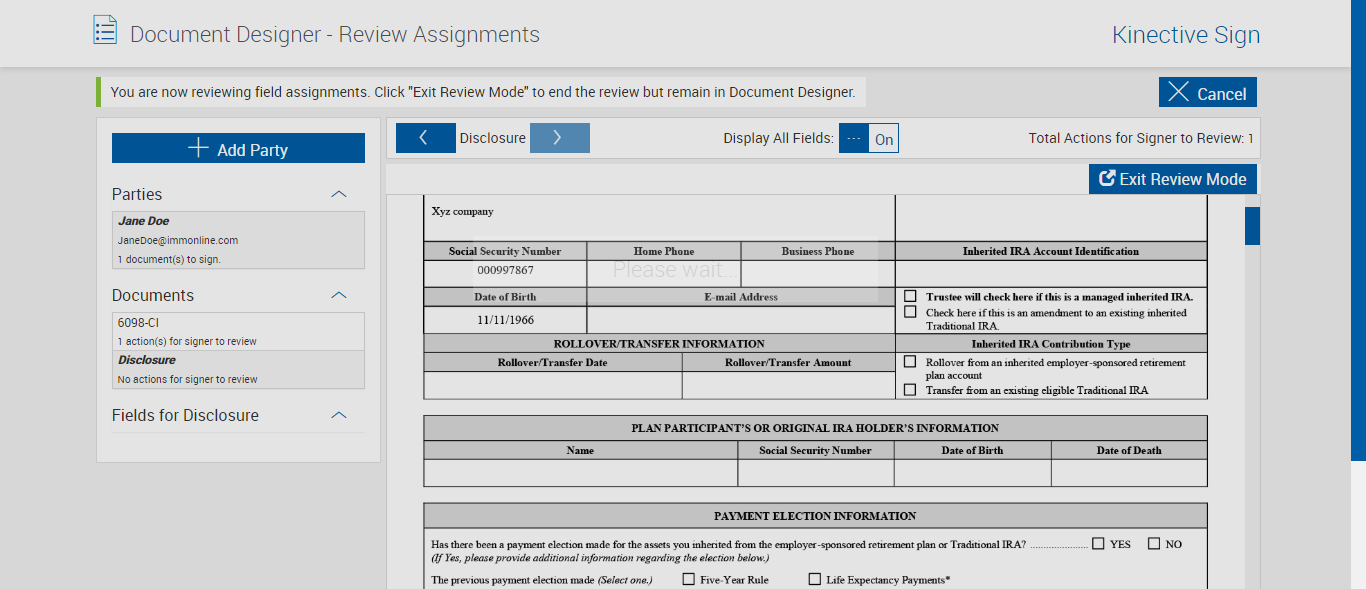Image resolution: width=1366 pixels, height=589 pixels.
Task: Click the plus icon on Add Party
Action: click(x=198, y=149)
